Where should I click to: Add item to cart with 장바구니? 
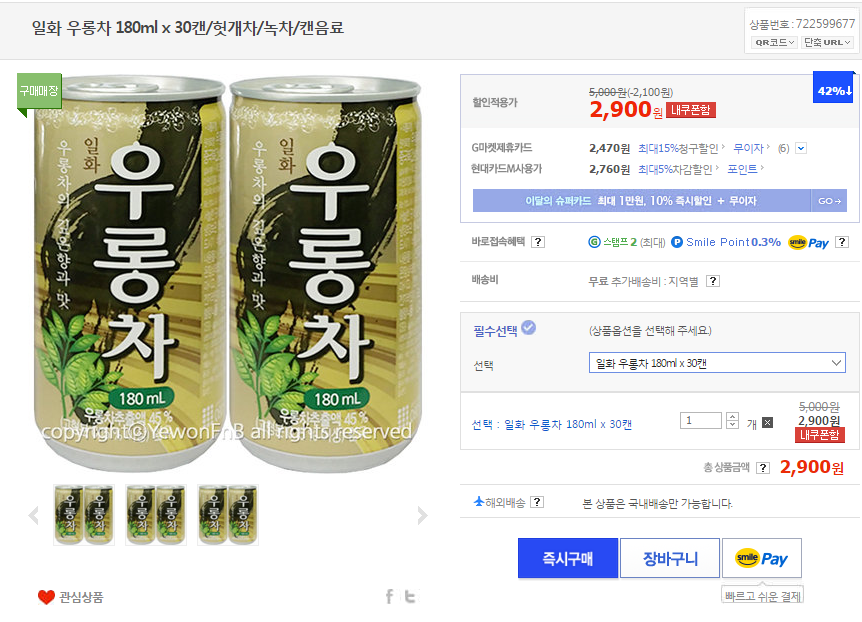669,558
